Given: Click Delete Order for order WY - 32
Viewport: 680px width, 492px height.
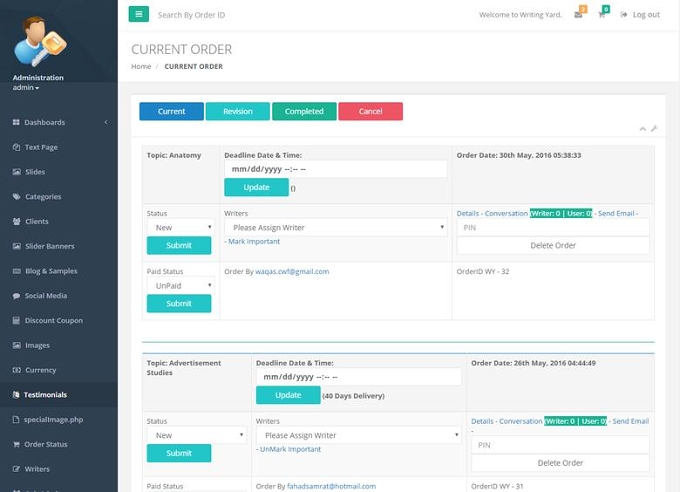Looking at the screenshot, I should click(x=553, y=246).
